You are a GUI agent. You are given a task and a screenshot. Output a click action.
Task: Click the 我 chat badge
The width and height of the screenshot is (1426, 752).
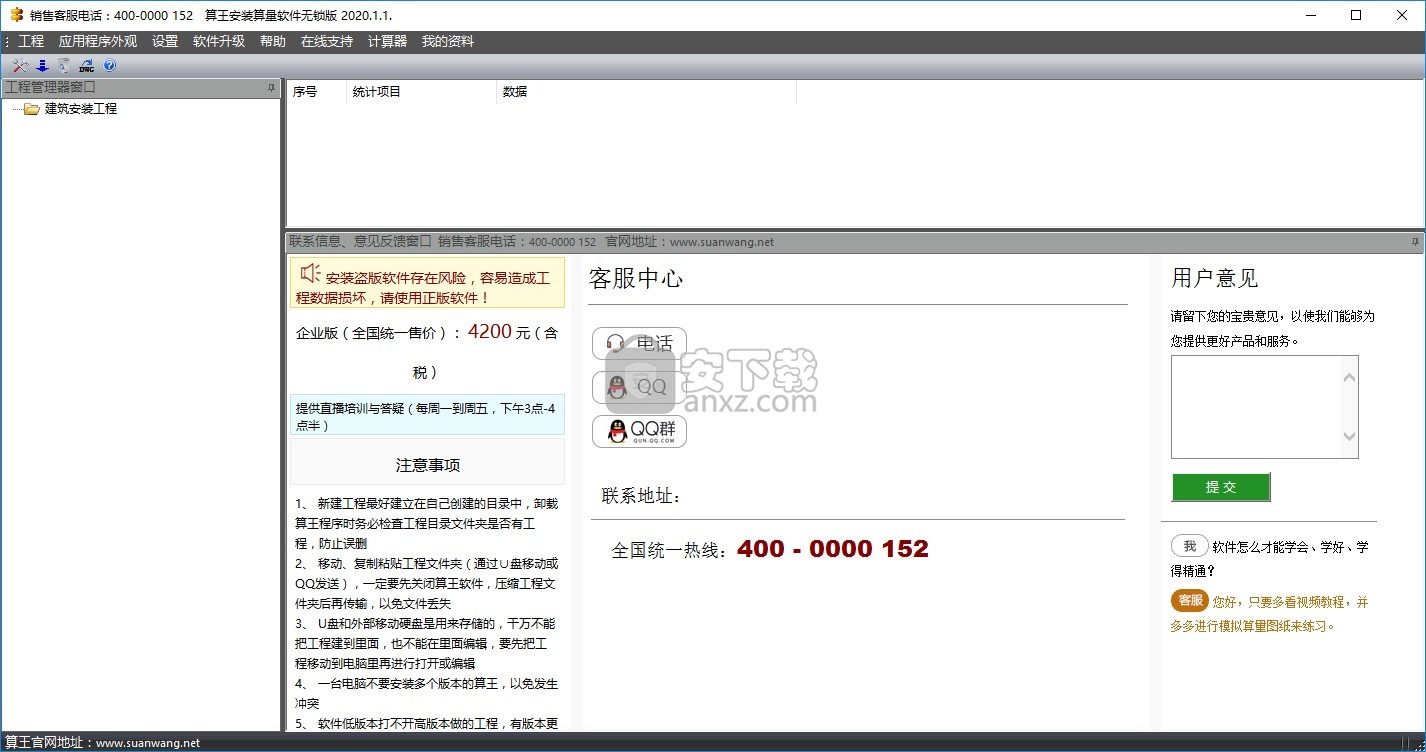(x=1189, y=546)
